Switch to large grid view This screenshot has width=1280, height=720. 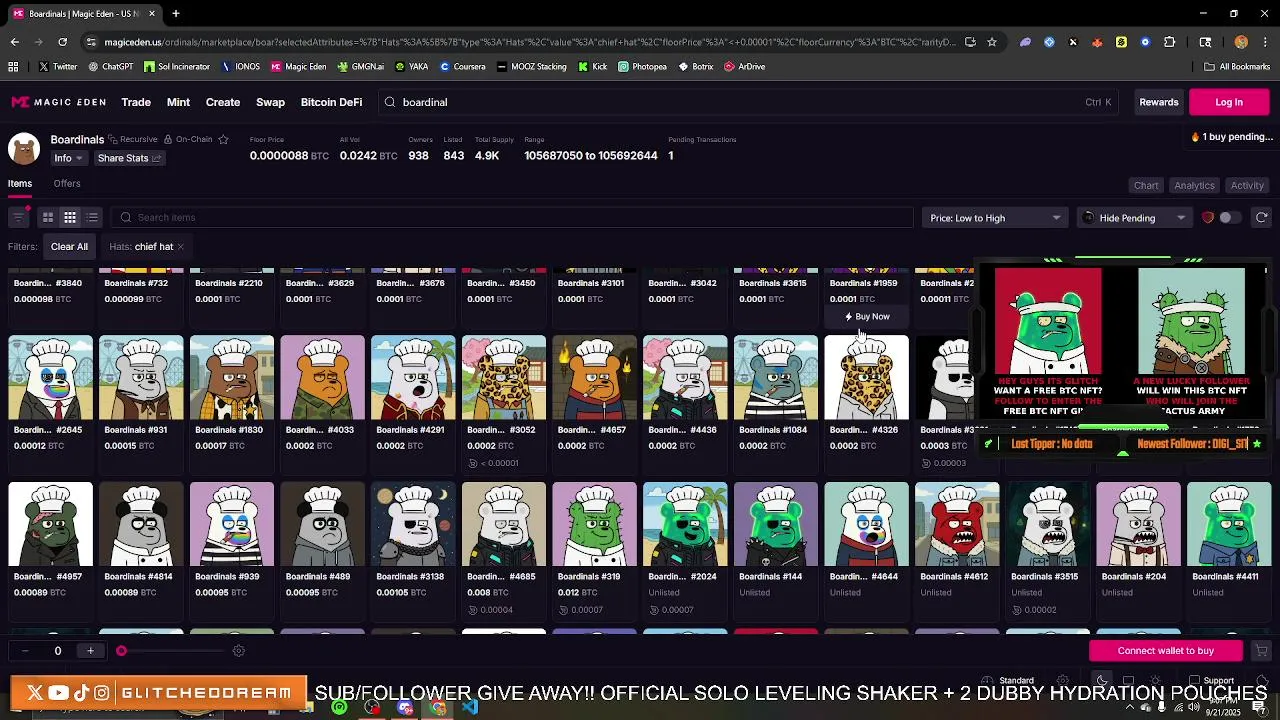pyautogui.click(x=48, y=217)
